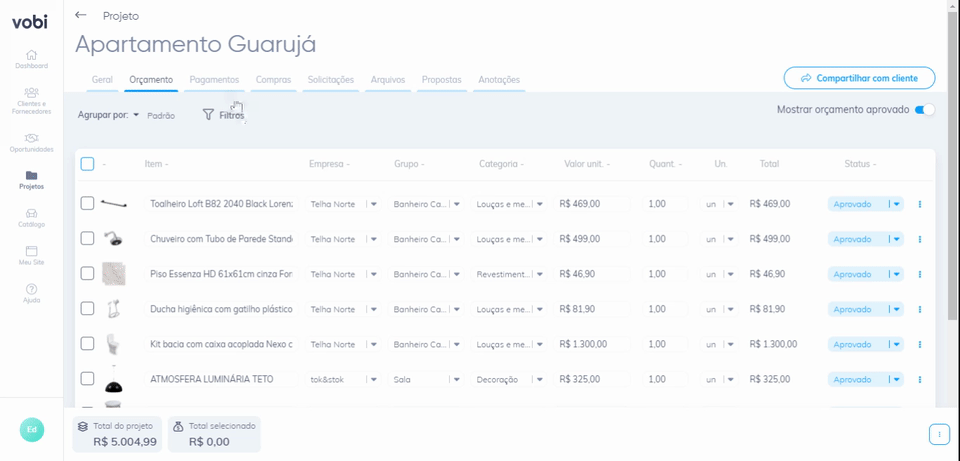Switch to the Solicitações tab
This screenshot has width=960, height=461.
[x=331, y=80]
